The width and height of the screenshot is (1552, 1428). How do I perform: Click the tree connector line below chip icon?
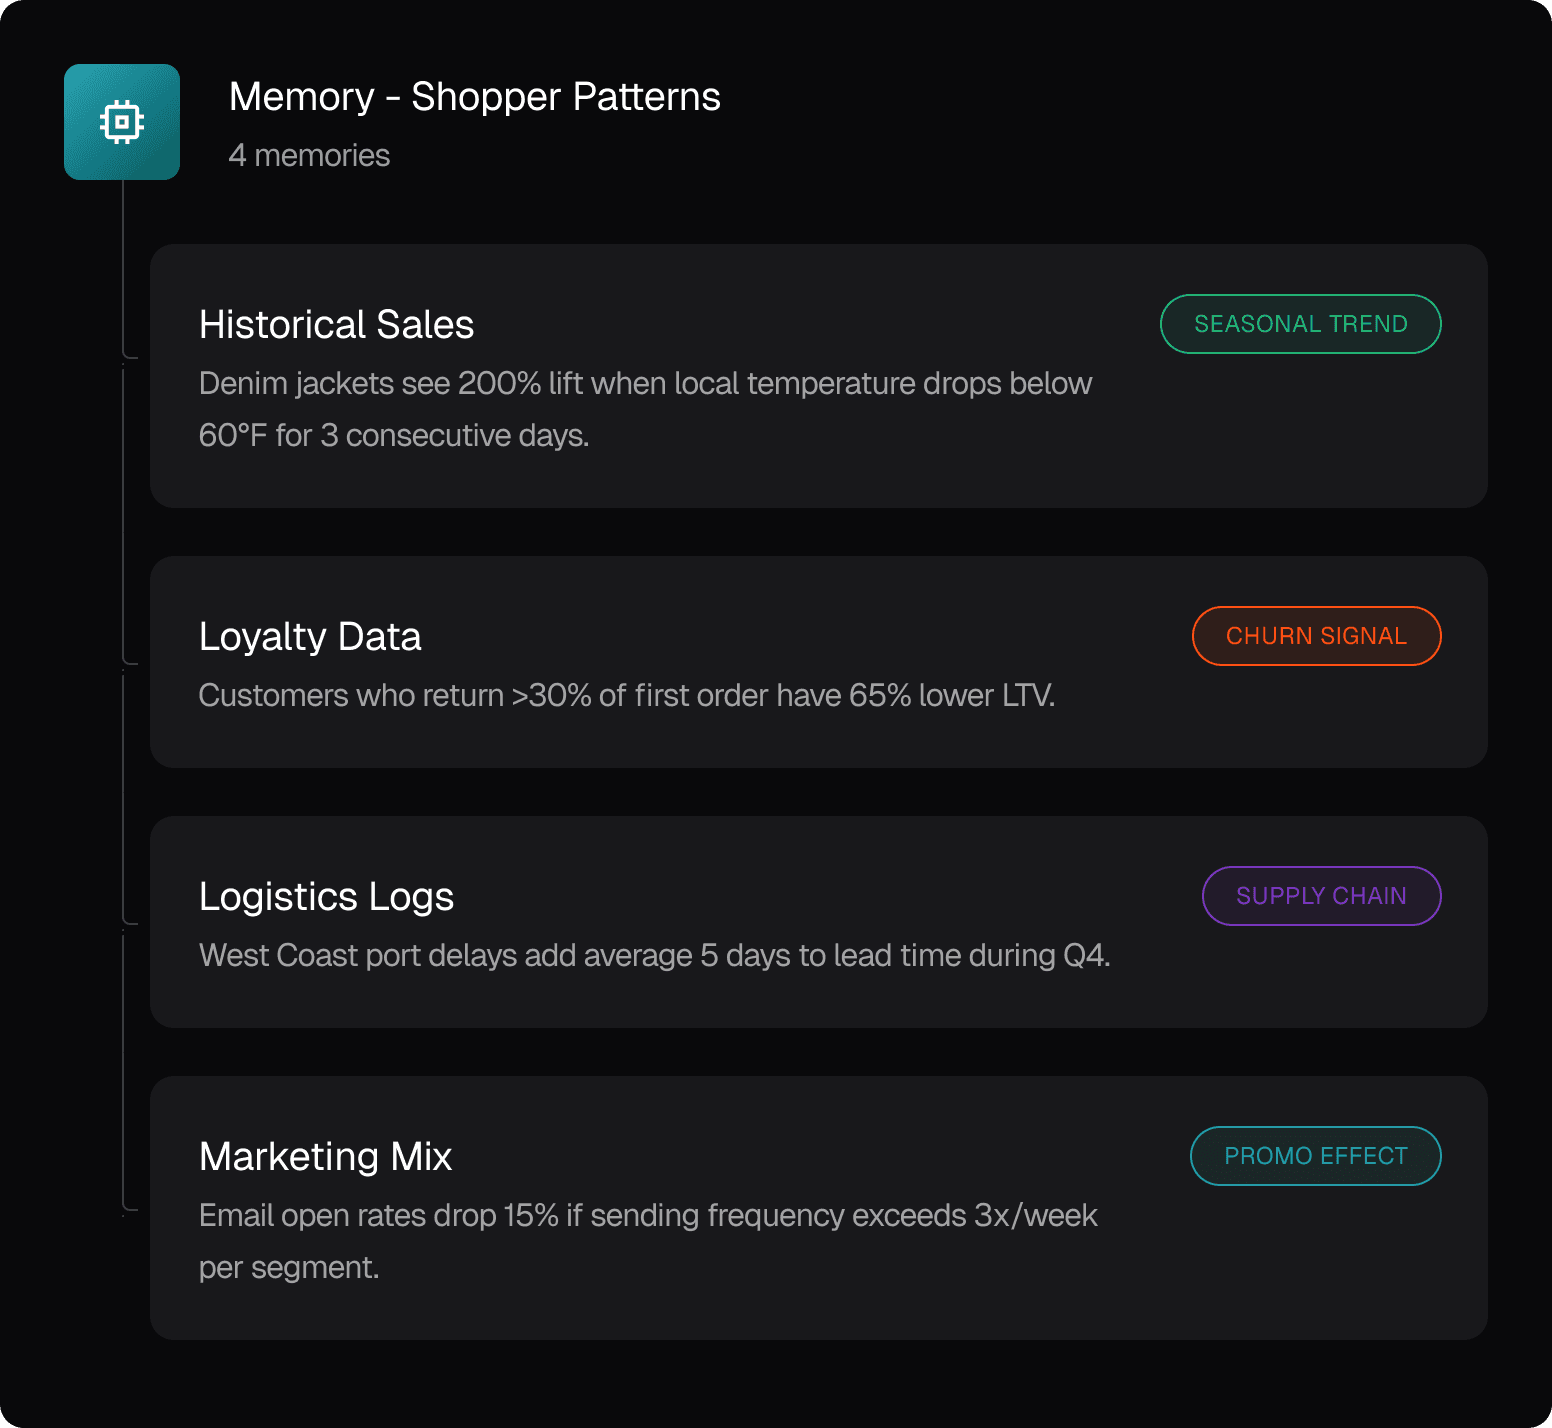point(123,260)
